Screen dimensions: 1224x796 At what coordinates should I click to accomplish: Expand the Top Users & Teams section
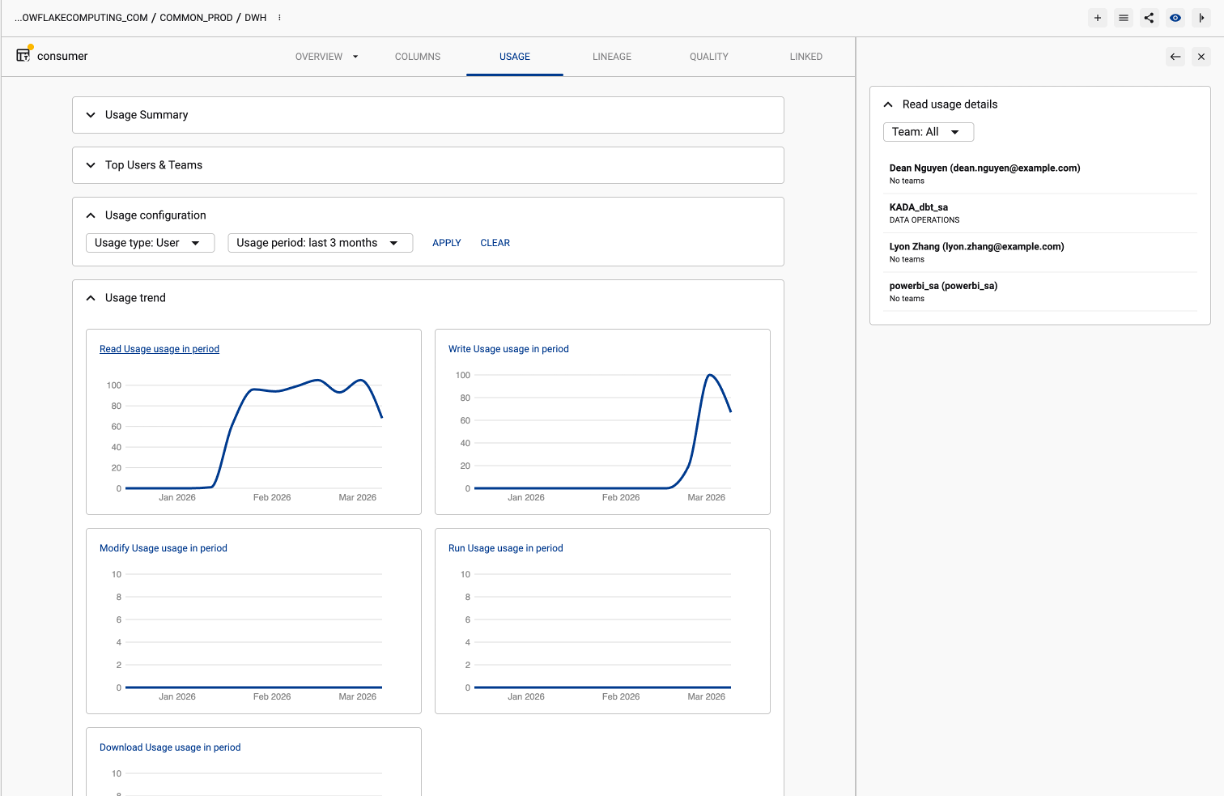click(91, 165)
